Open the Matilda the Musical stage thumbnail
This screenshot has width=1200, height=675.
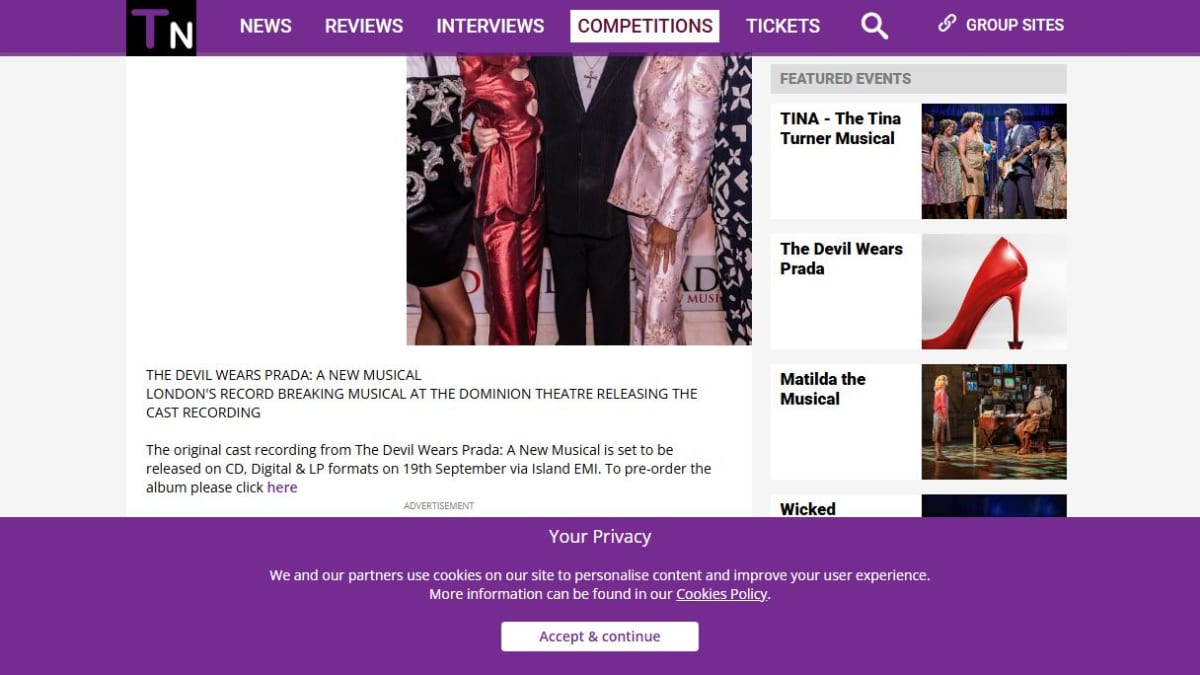pyautogui.click(x=993, y=421)
